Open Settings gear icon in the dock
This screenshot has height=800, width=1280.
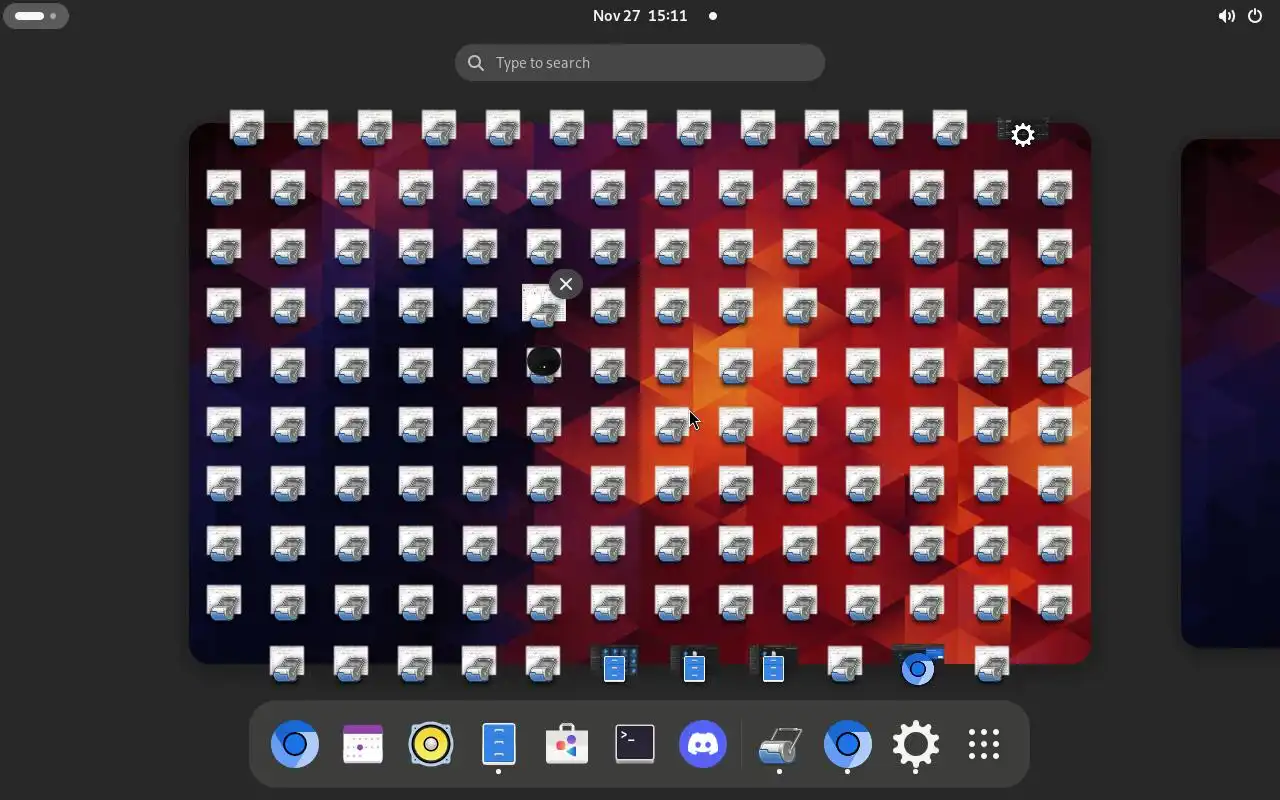pyautogui.click(x=916, y=744)
